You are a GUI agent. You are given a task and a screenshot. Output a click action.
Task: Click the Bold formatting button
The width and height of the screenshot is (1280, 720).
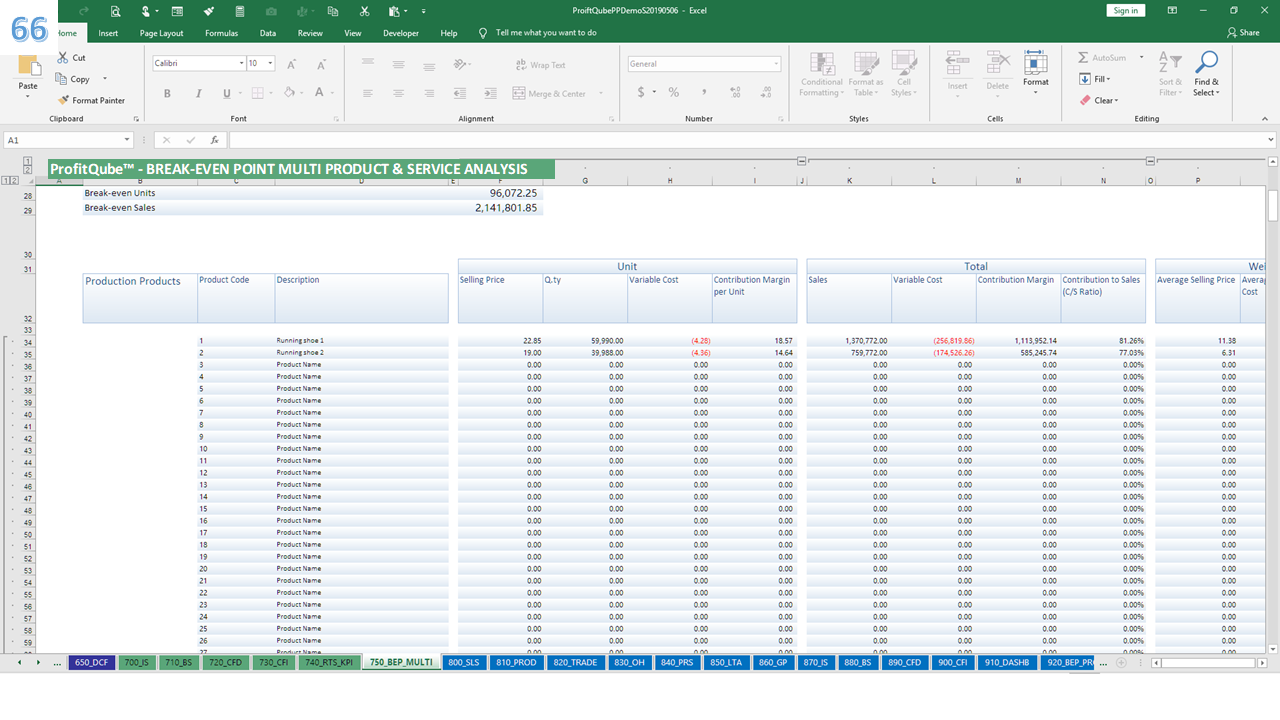pos(167,93)
